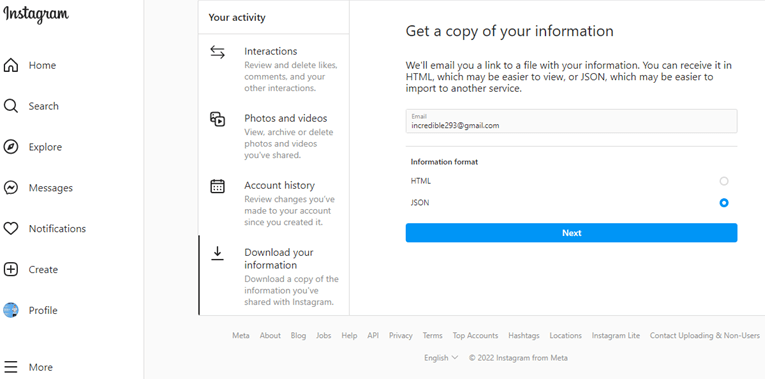
Task: Click the Search magnifier icon
Action: coord(11,106)
